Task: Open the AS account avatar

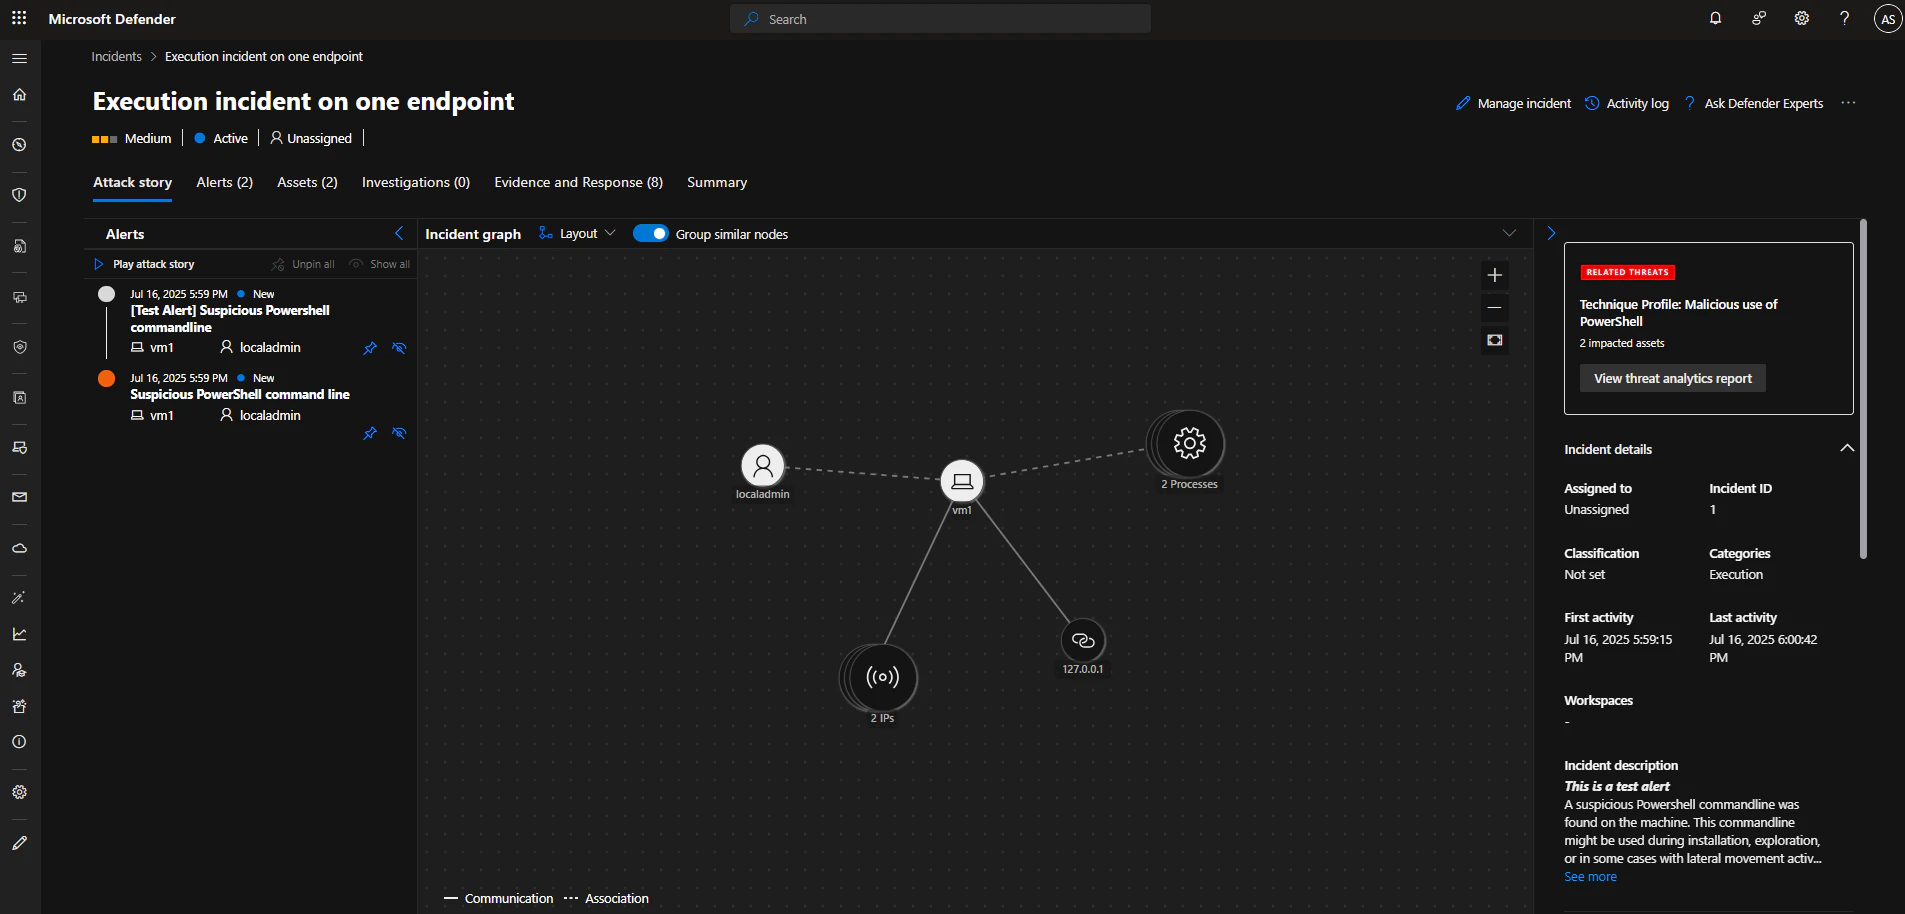Action: 1888,19
